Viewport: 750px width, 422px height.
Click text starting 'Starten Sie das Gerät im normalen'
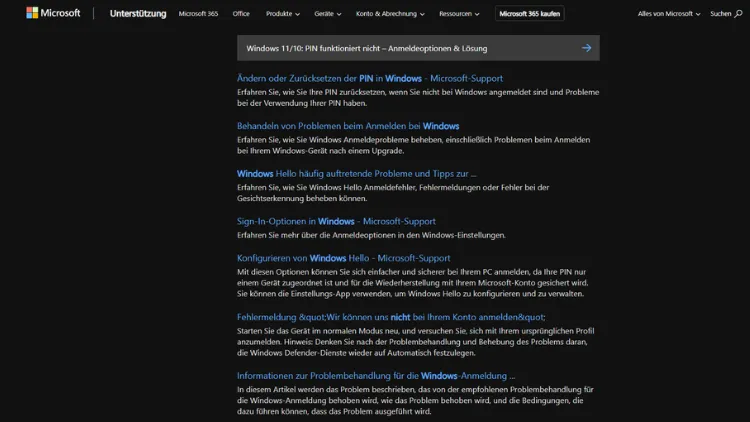point(415,342)
